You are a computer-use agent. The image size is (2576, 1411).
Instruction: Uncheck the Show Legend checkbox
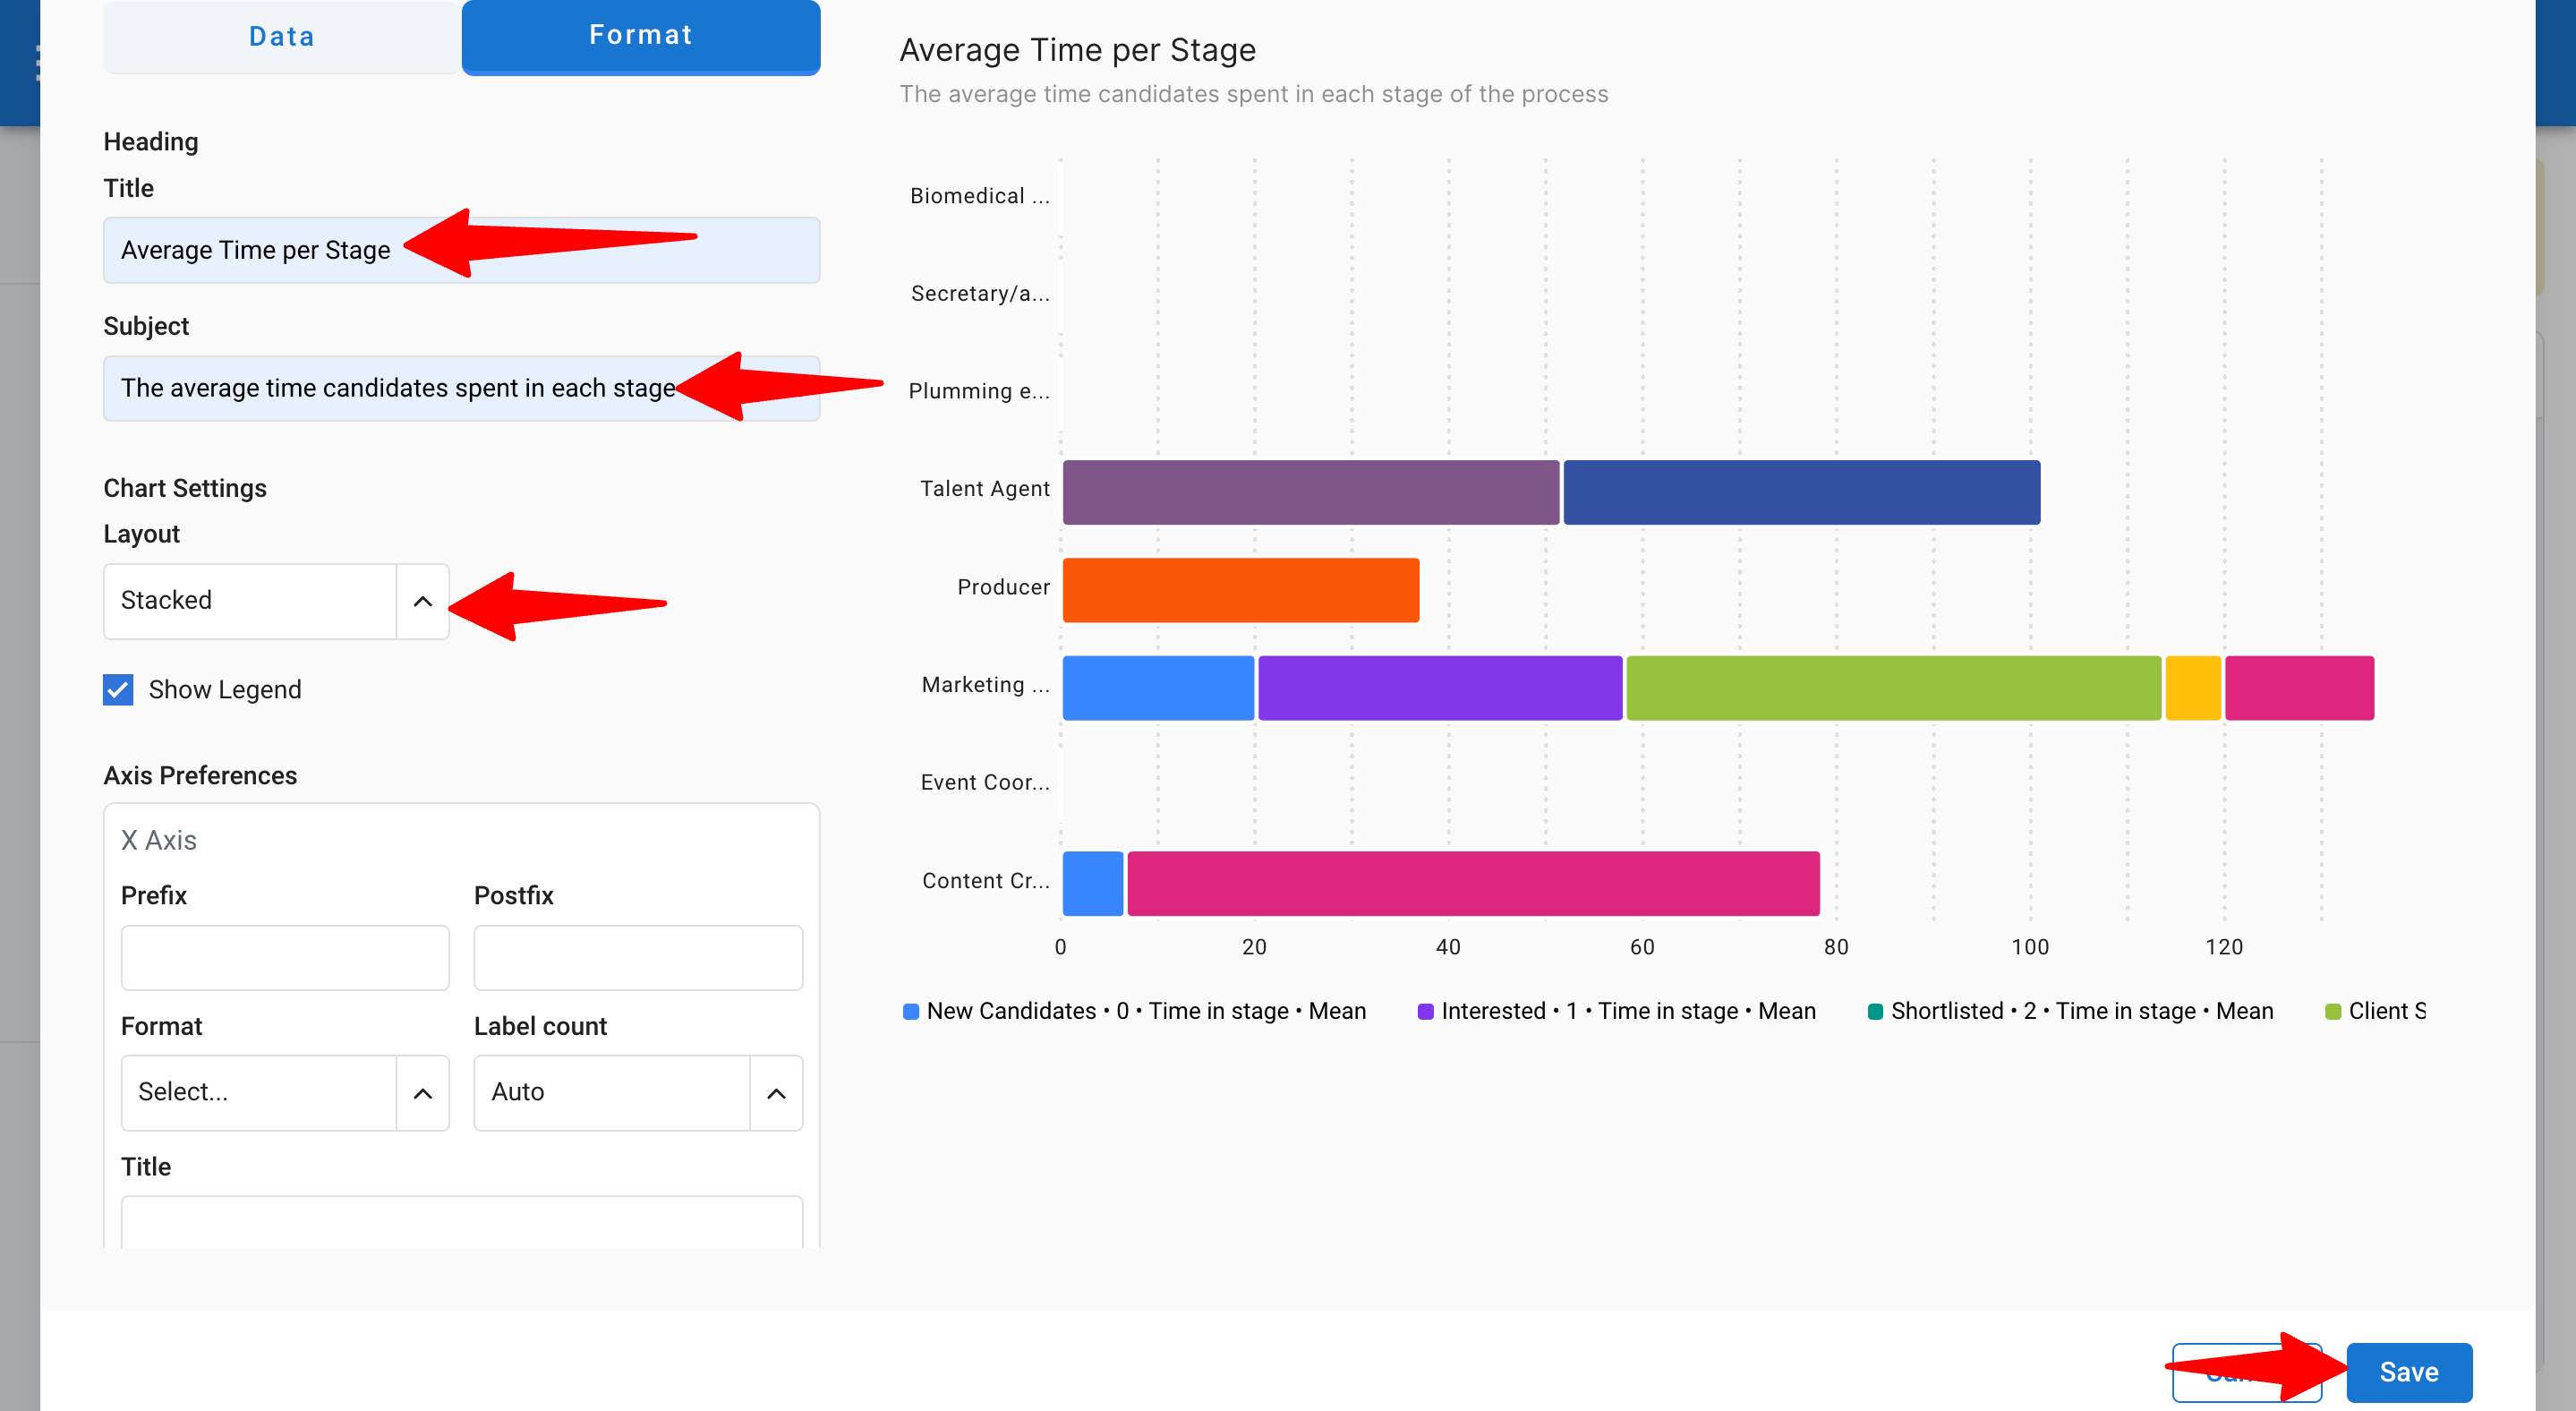[118, 689]
